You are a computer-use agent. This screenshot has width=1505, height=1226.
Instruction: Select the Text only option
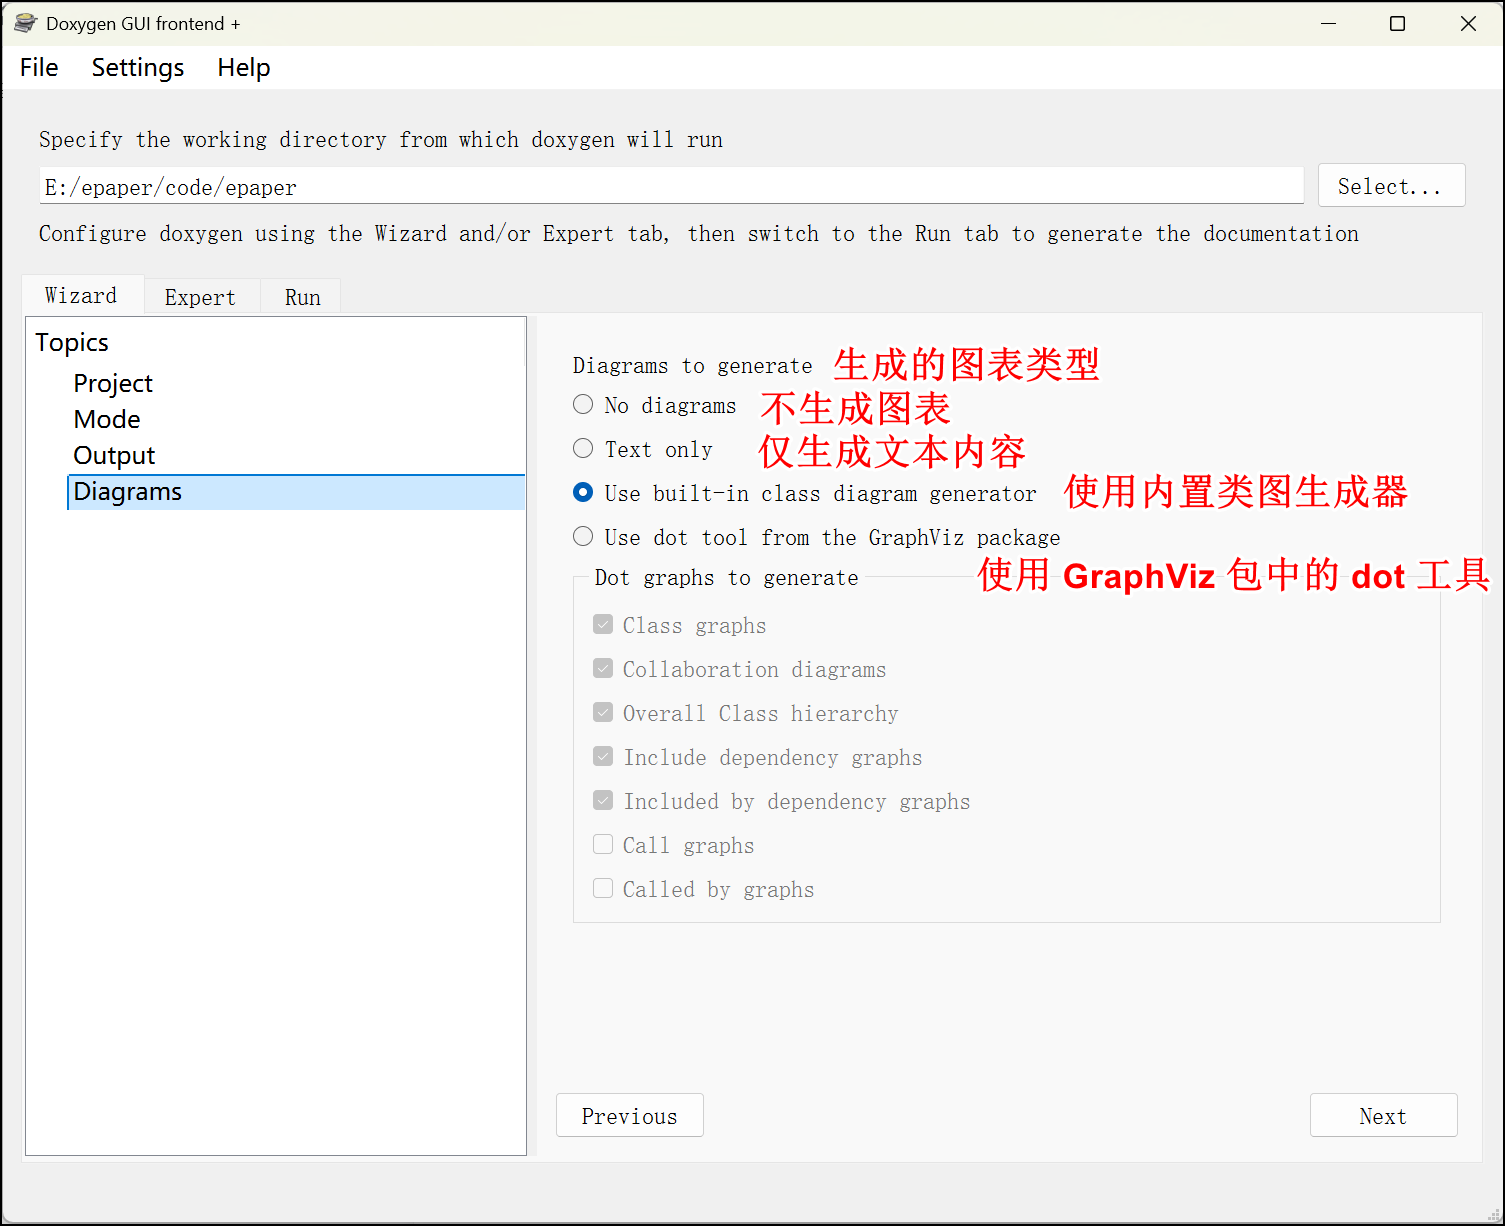[583, 448]
